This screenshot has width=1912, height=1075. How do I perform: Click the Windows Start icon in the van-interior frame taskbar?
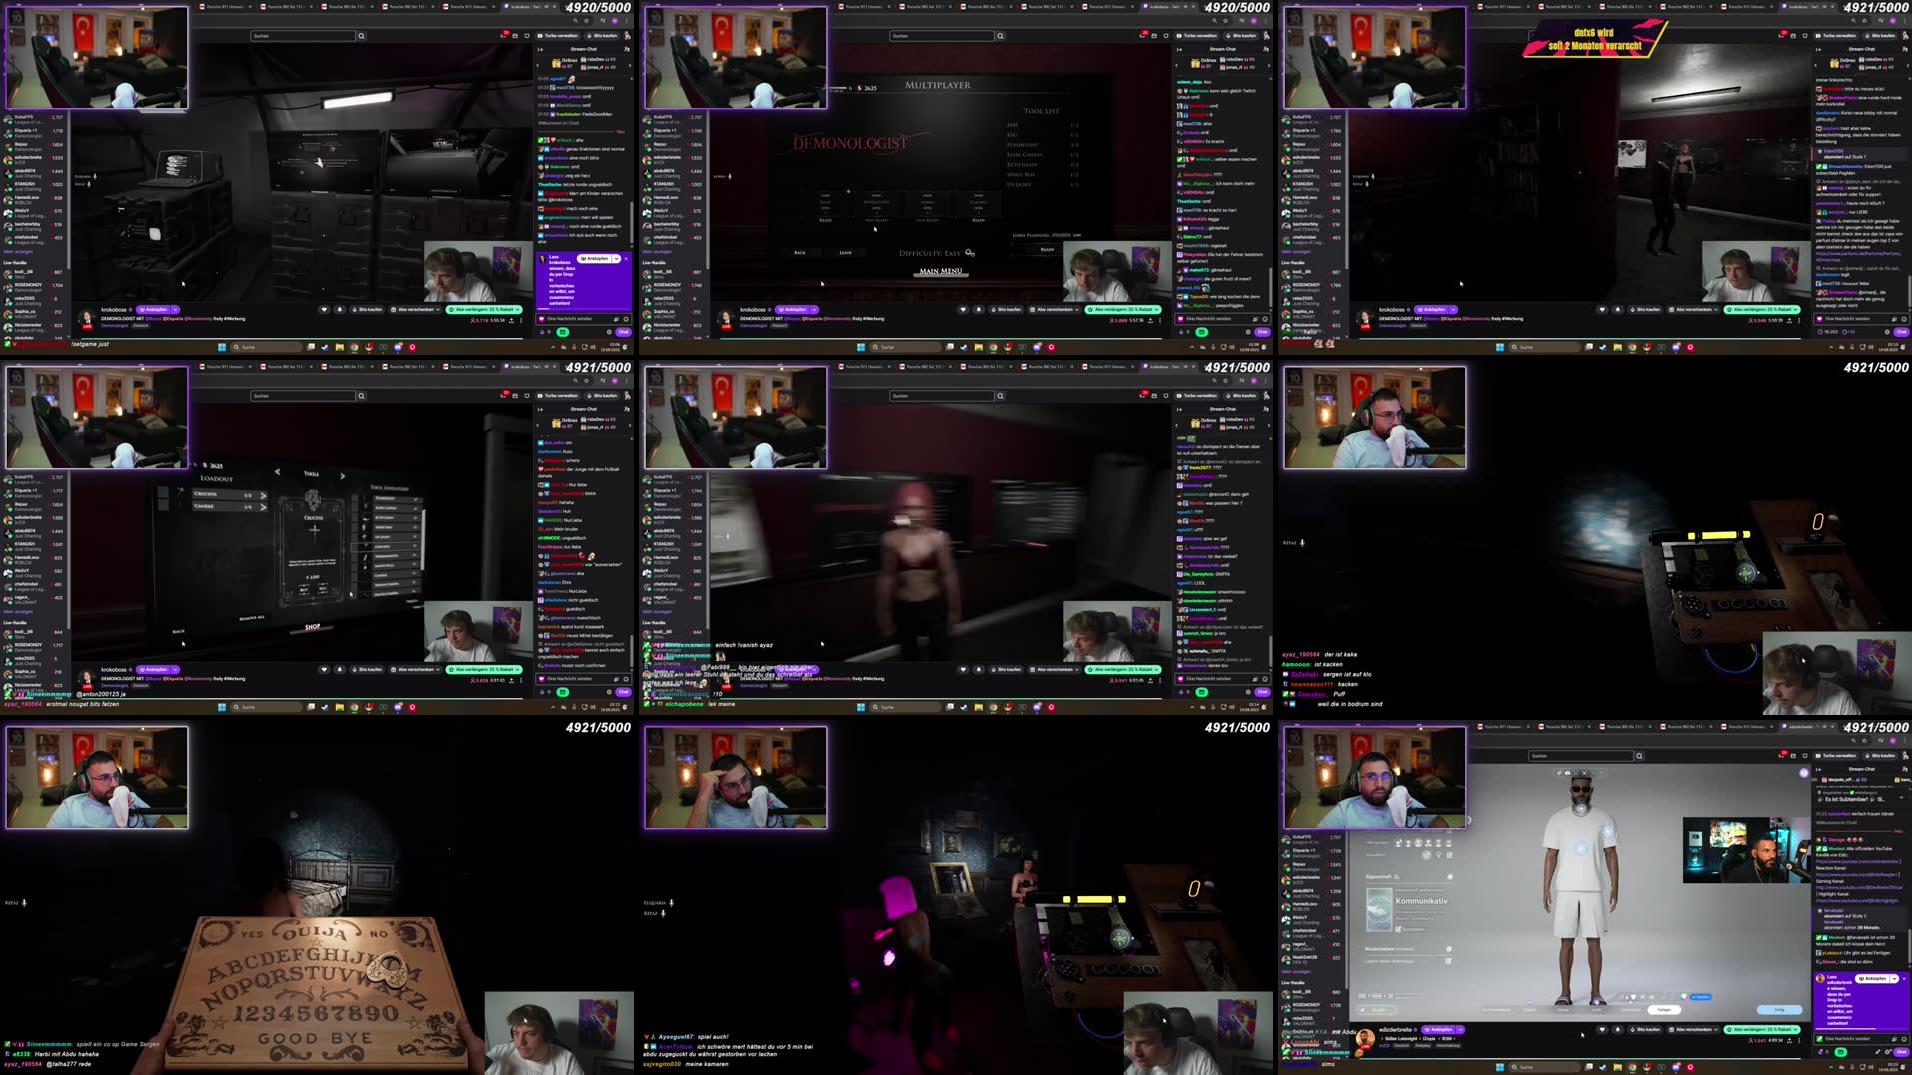(222, 347)
